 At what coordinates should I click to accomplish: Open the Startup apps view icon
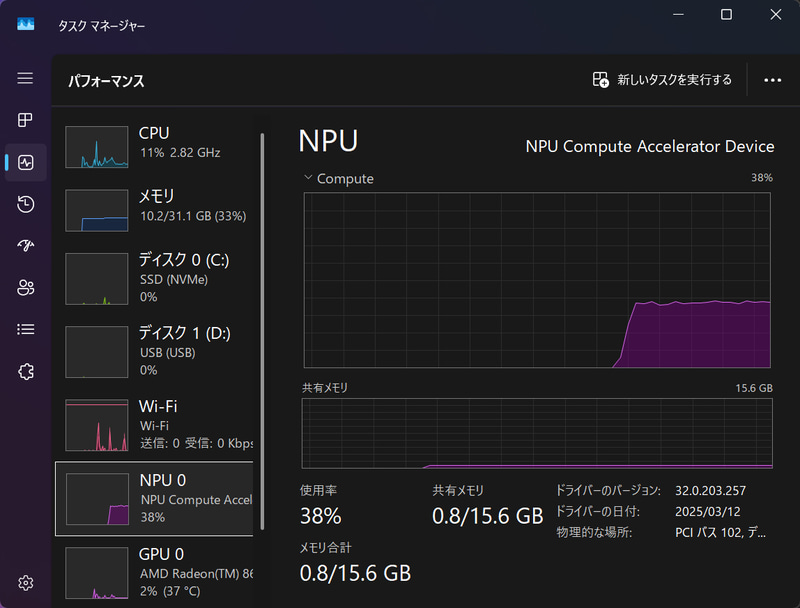pyautogui.click(x=25, y=245)
